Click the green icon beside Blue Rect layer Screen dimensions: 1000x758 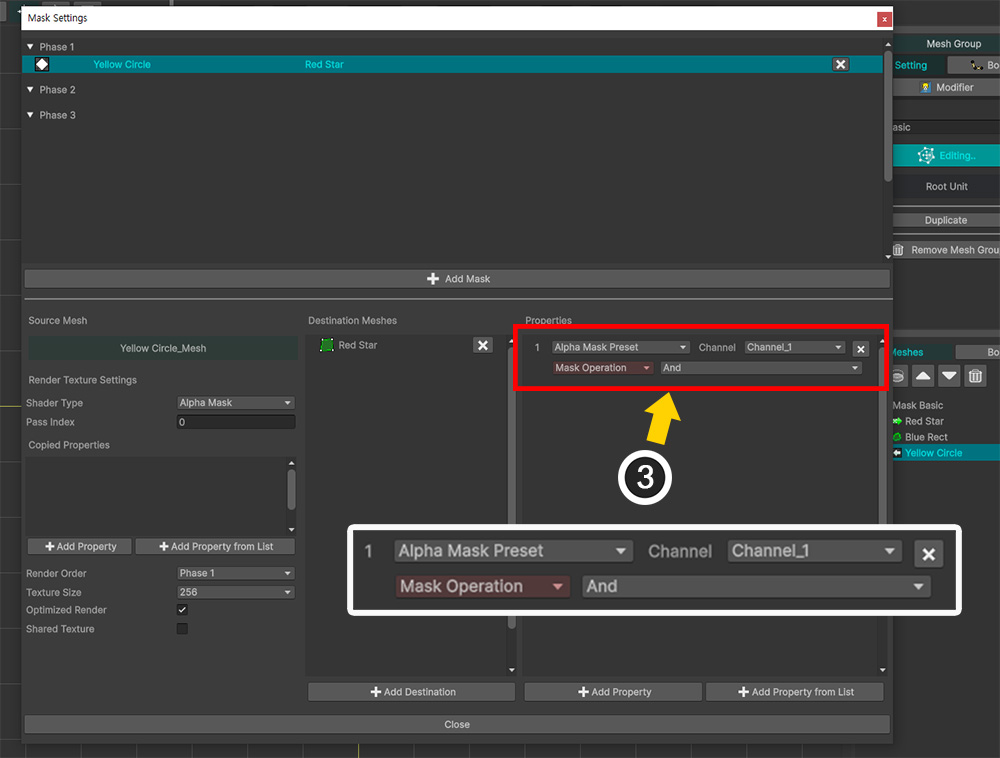pos(897,437)
